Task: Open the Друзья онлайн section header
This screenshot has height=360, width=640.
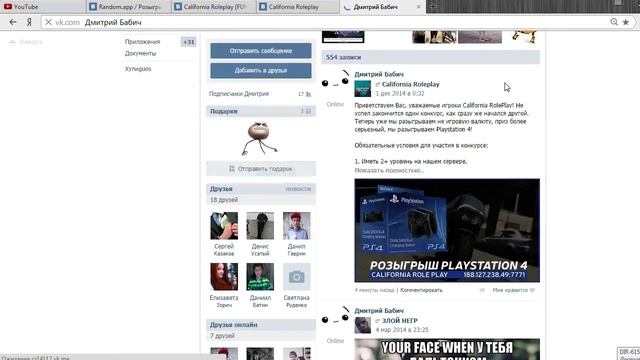Action: tap(261, 324)
